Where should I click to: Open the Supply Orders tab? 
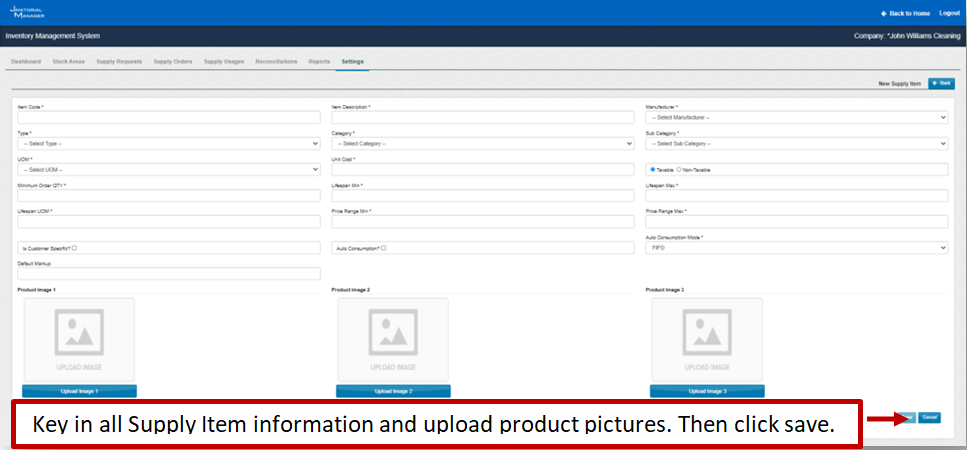pos(173,61)
